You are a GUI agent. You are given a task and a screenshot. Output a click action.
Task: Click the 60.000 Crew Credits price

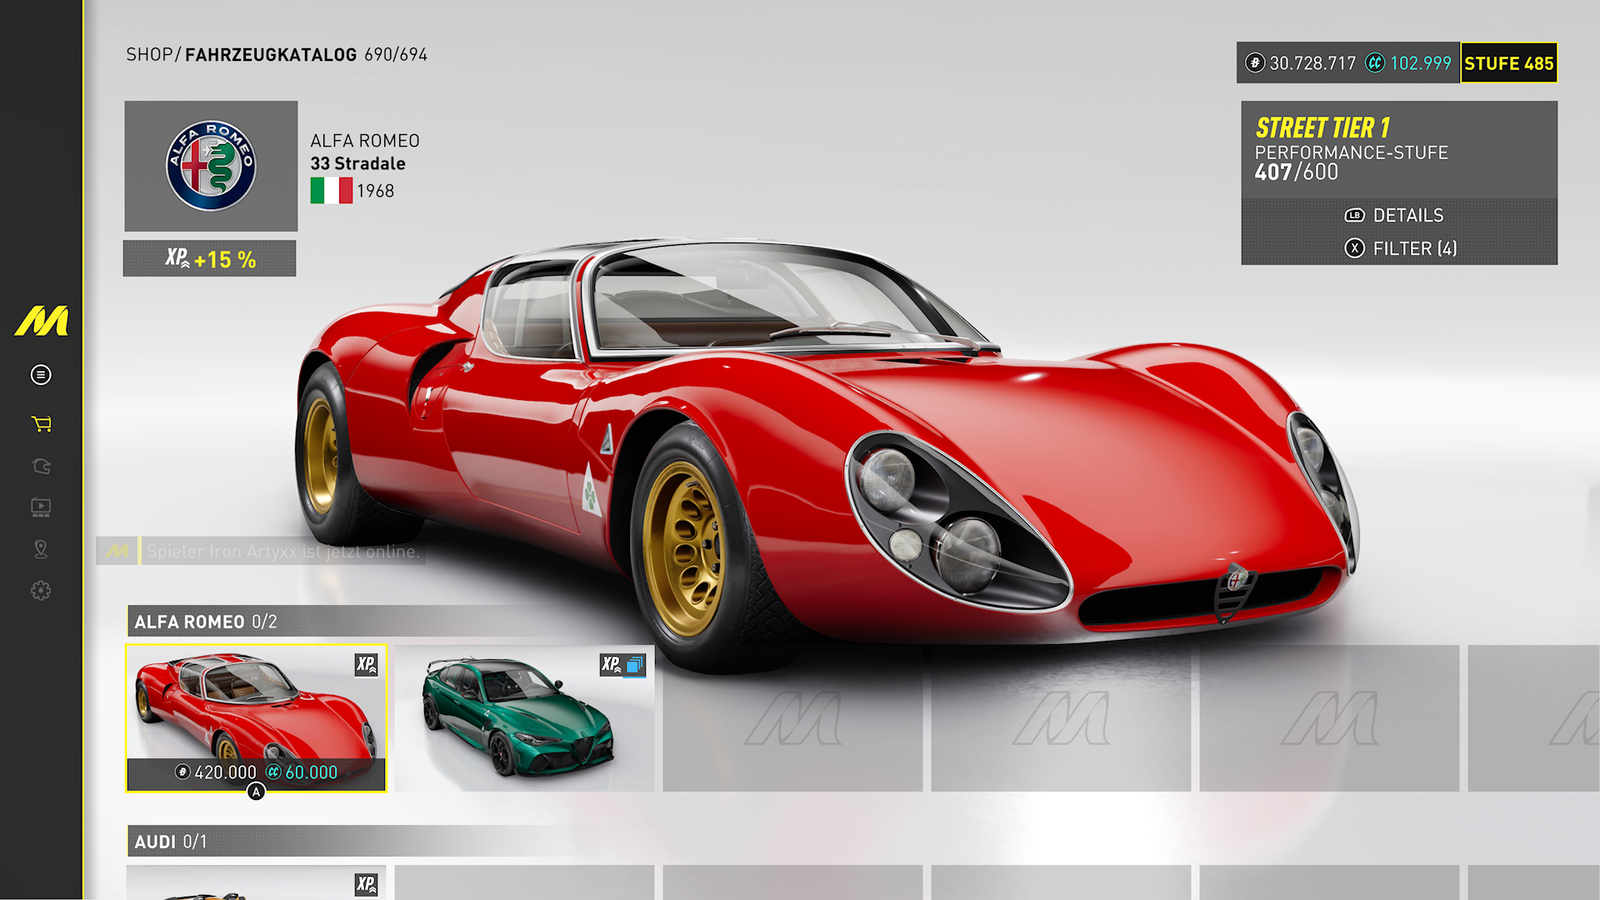[x=312, y=772]
